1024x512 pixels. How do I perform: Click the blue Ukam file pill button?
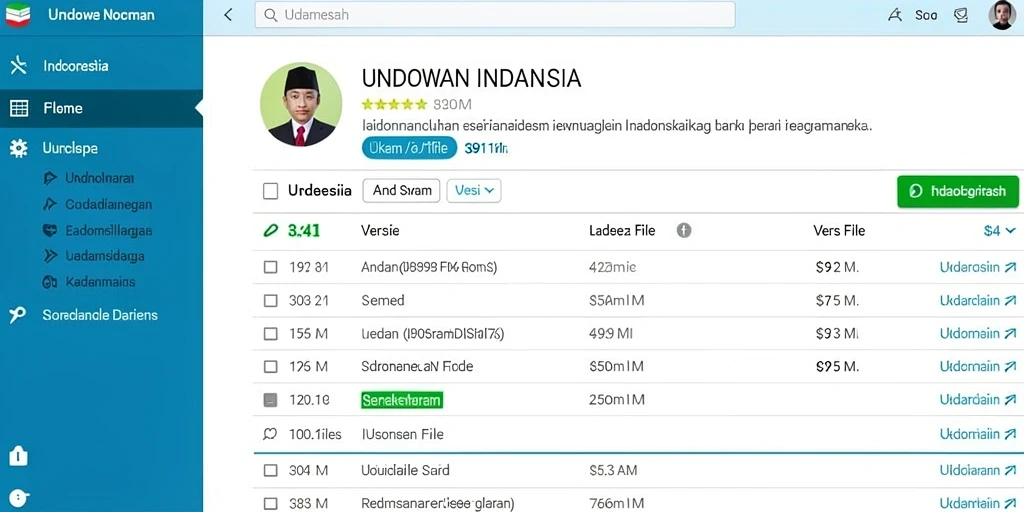pyautogui.click(x=409, y=148)
